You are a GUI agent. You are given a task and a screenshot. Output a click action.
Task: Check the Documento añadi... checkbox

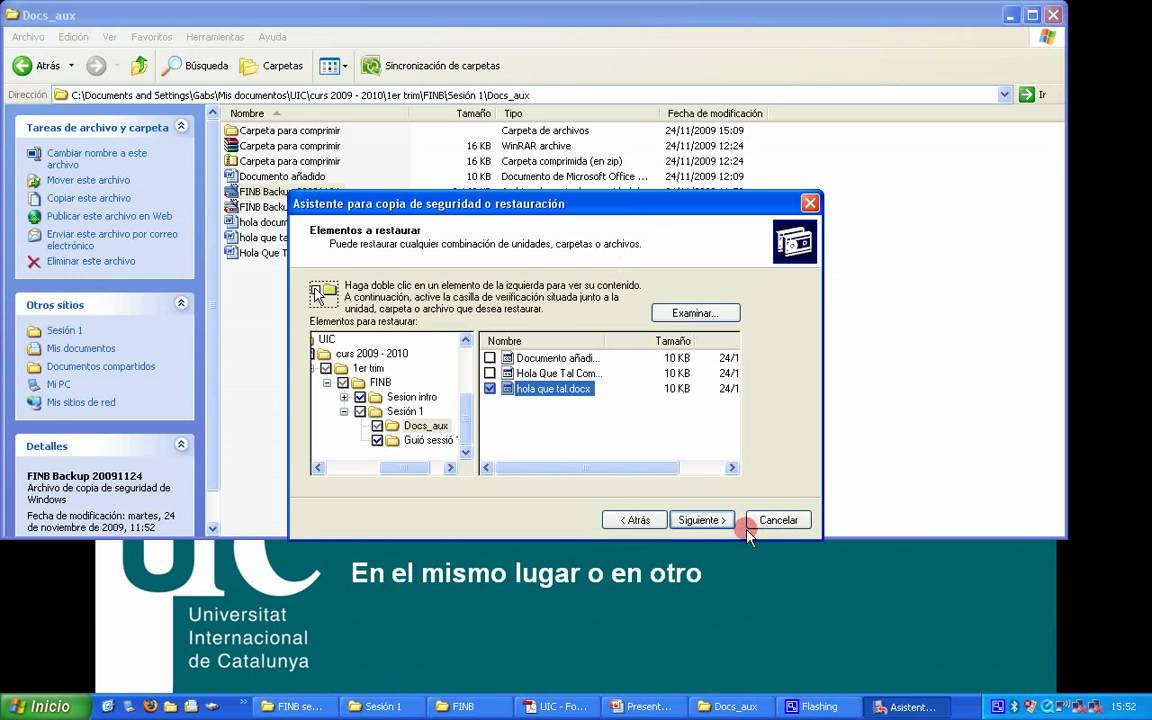click(x=490, y=359)
